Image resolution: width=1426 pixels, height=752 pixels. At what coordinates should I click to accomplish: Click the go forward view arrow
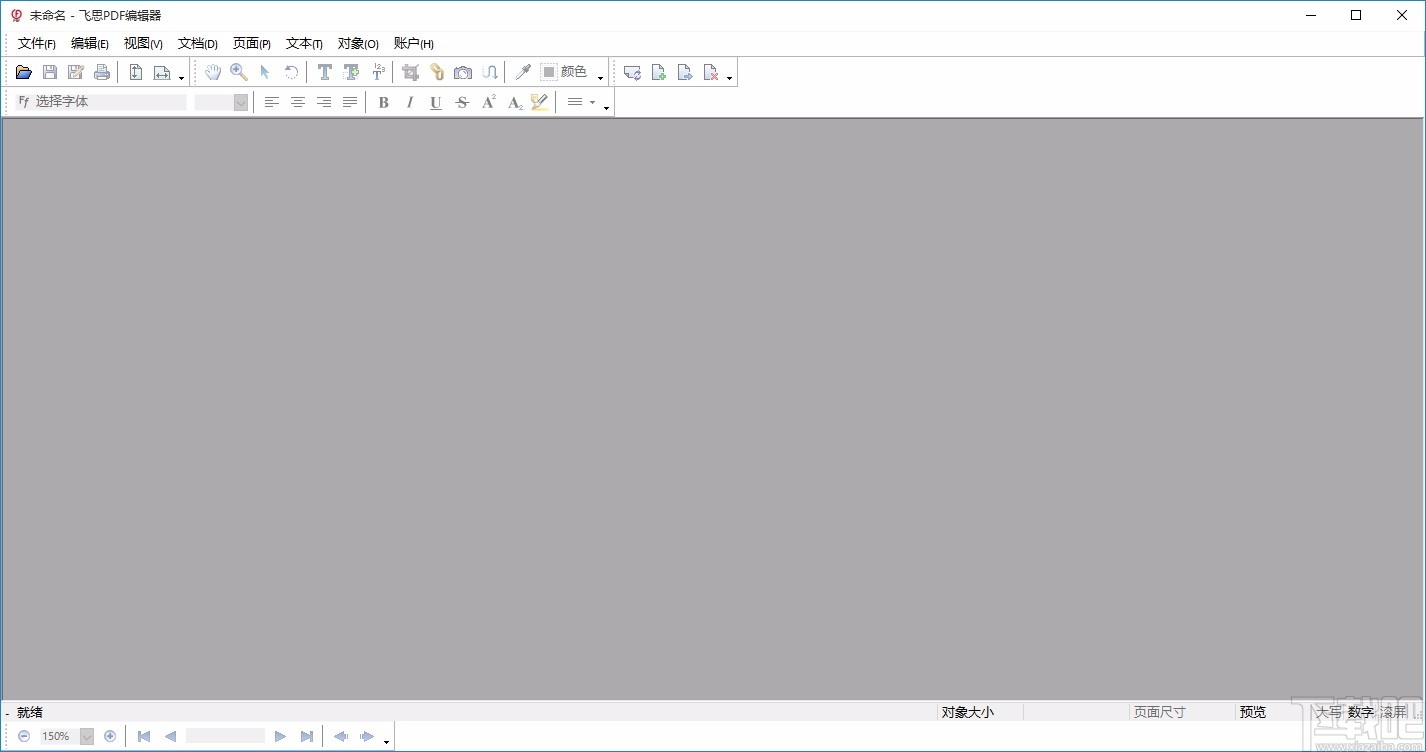point(367,736)
